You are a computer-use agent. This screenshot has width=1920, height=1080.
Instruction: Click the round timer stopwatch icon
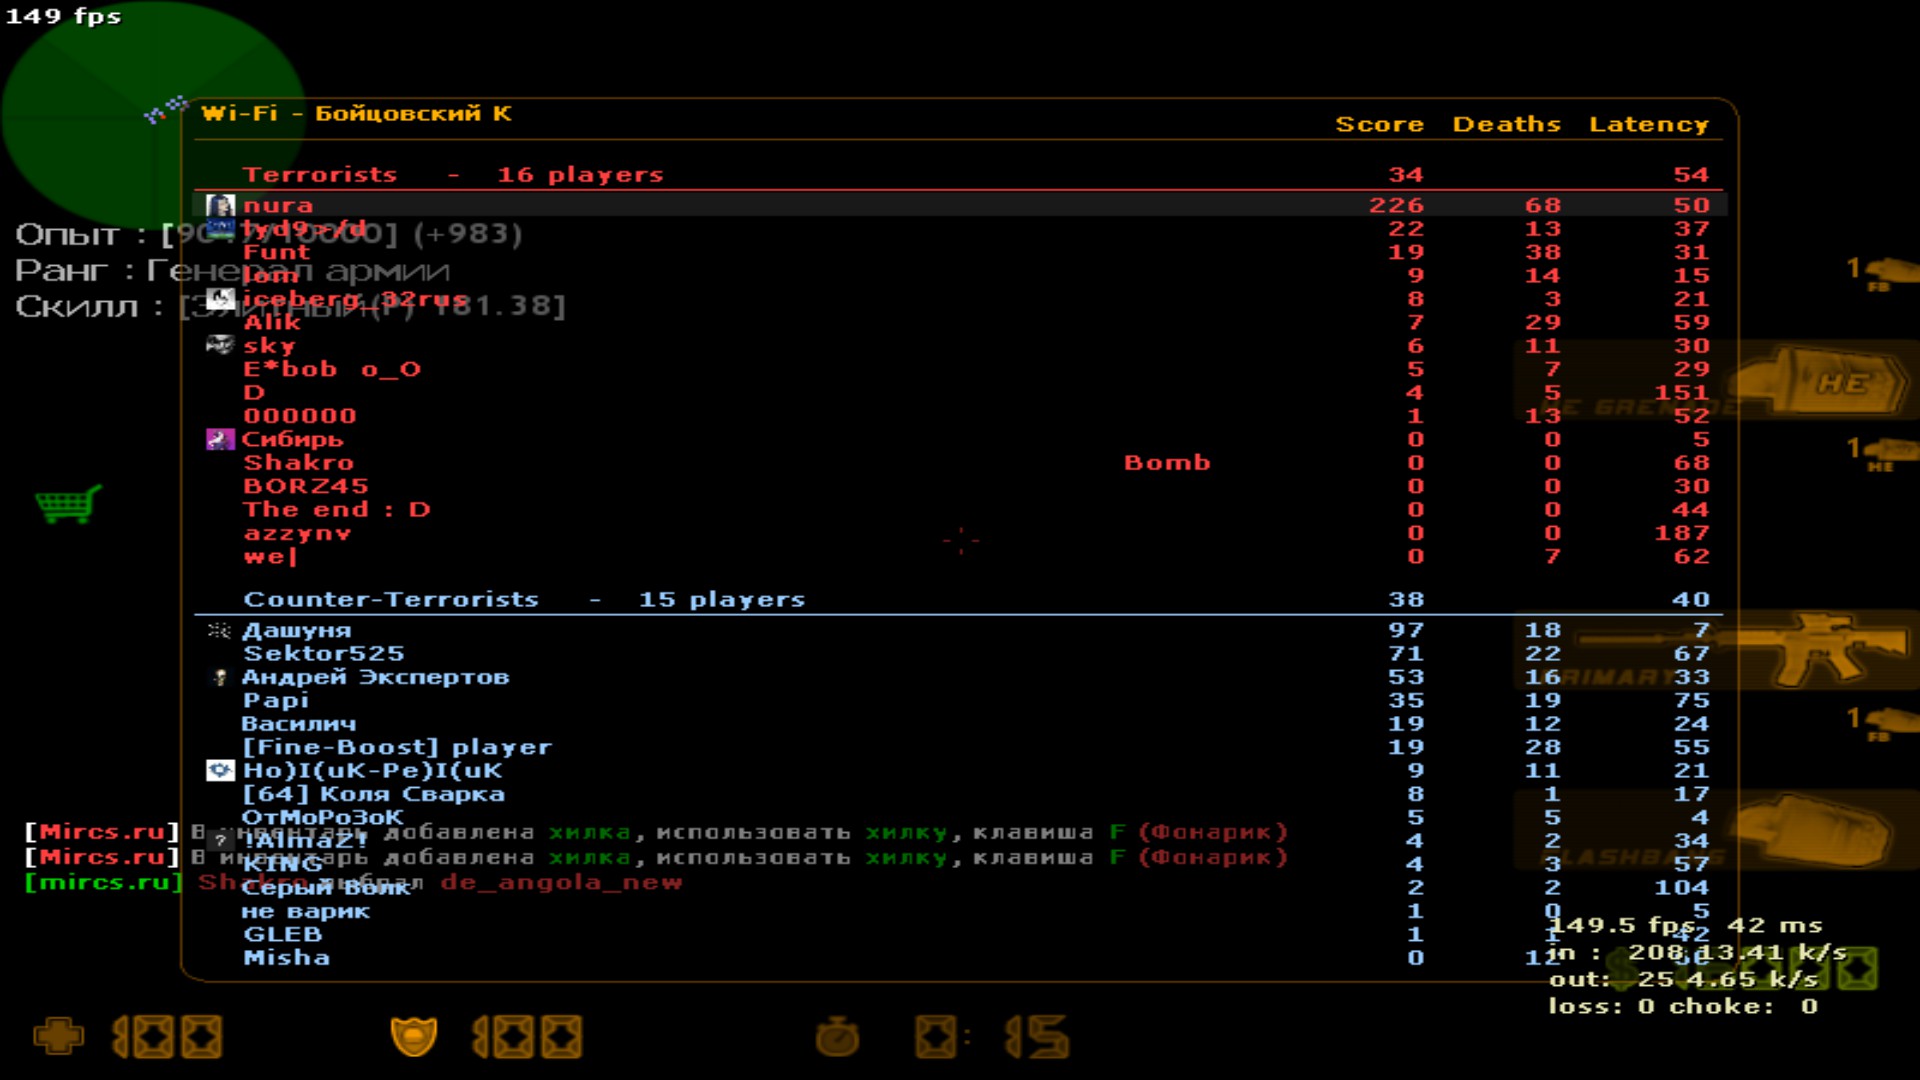click(837, 1037)
